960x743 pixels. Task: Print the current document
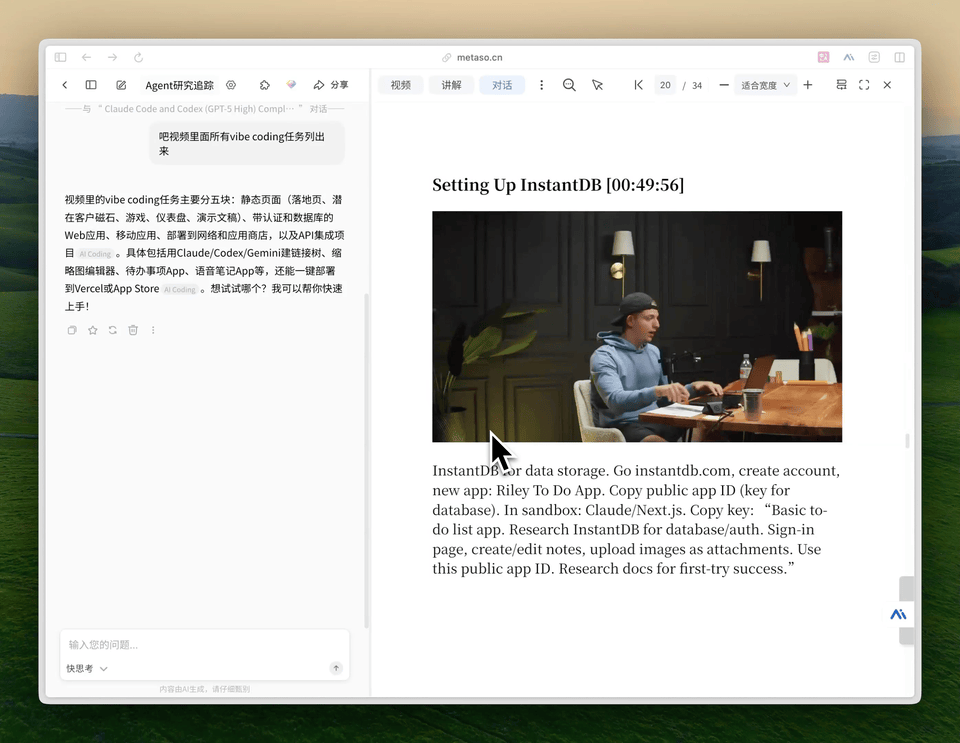(841, 85)
